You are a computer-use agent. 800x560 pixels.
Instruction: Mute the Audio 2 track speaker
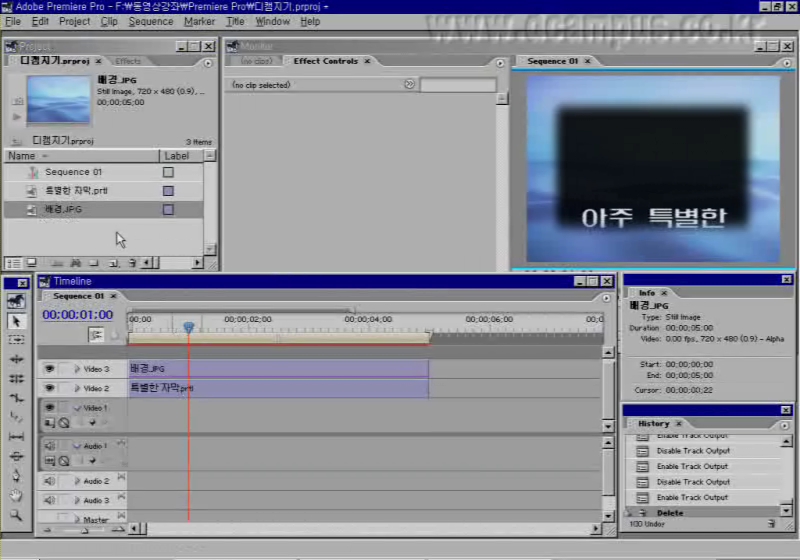point(49,481)
